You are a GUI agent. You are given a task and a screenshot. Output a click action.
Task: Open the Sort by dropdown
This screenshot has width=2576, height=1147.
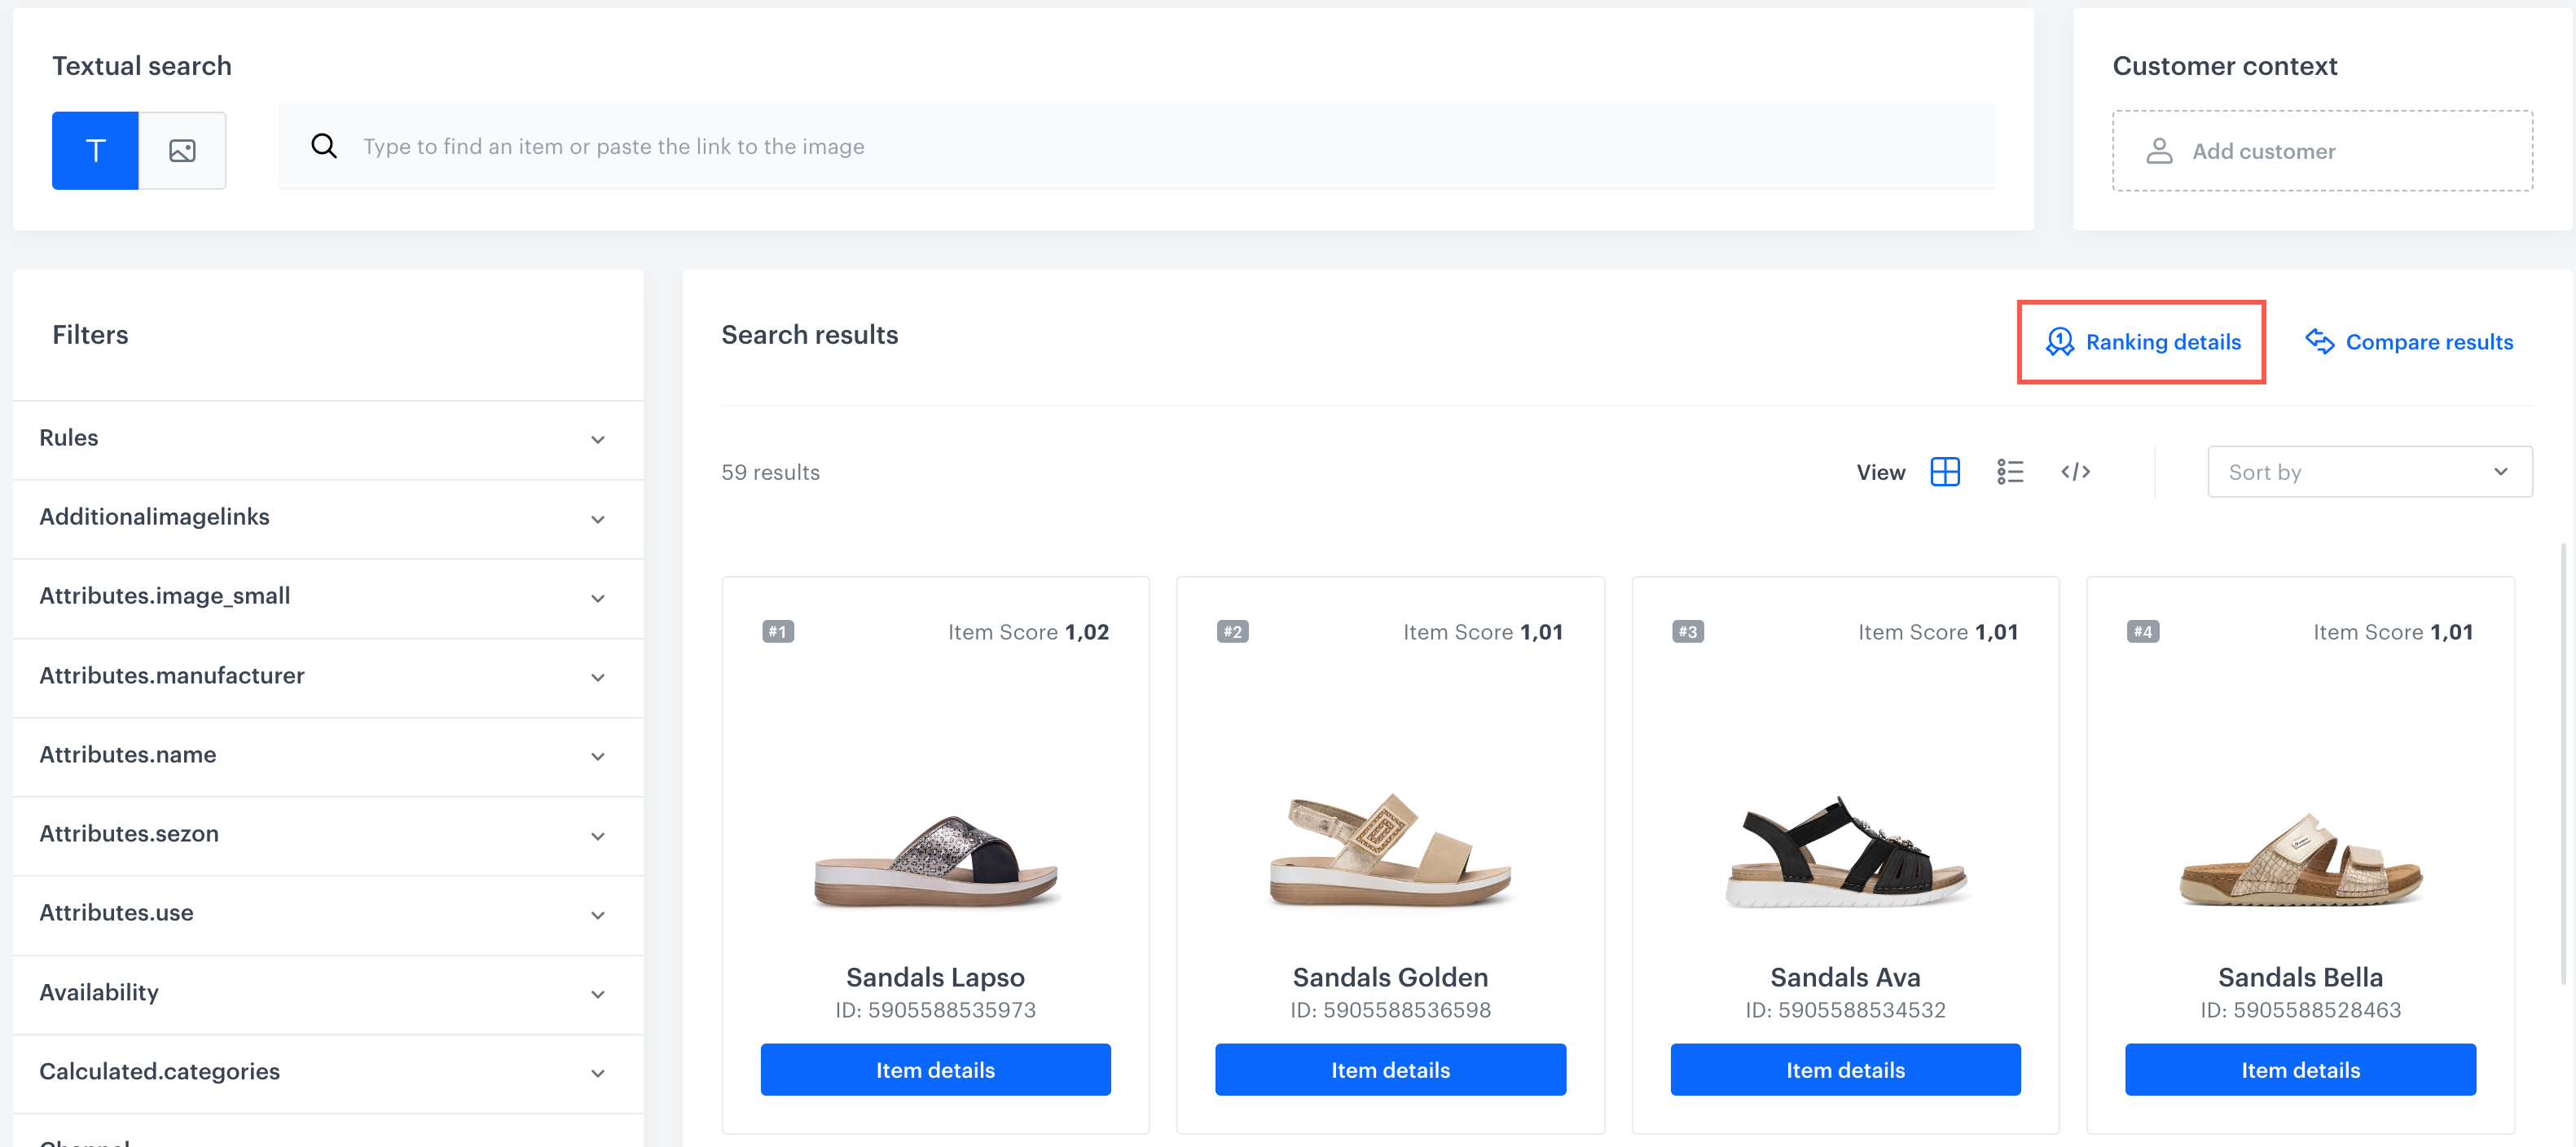click(x=2369, y=471)
